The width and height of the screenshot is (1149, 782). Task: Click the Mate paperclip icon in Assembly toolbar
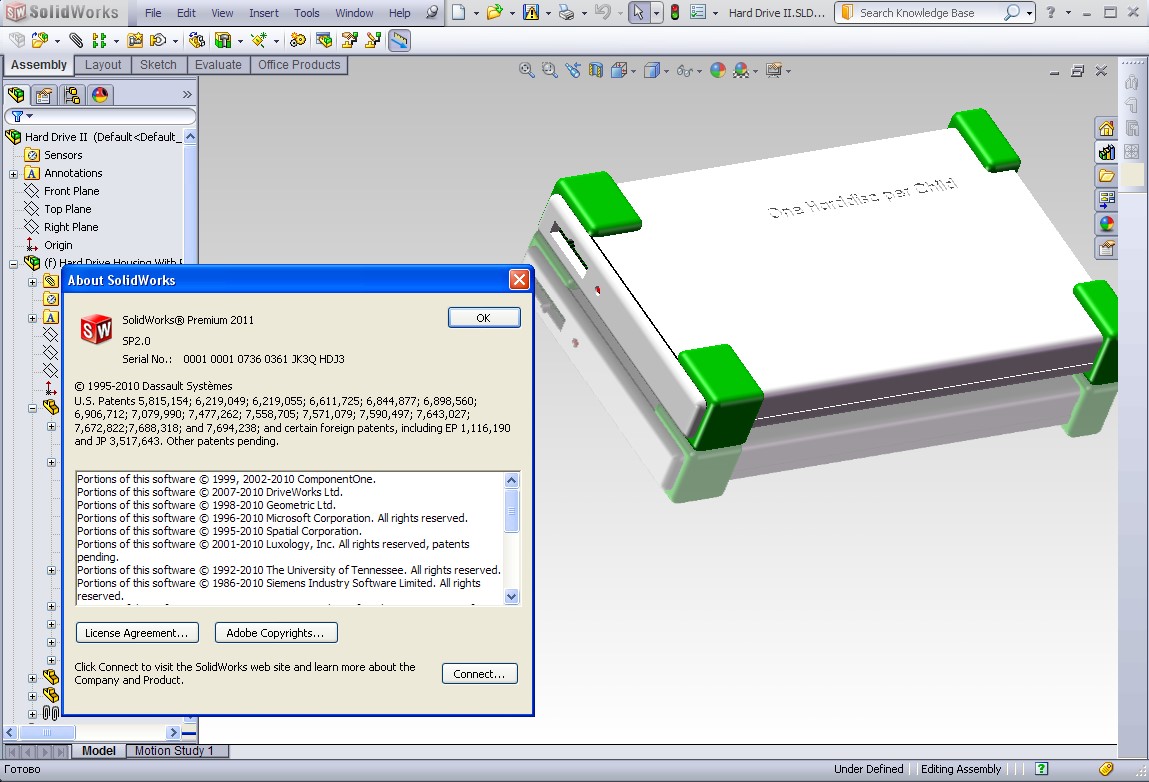tap(77, 40)
